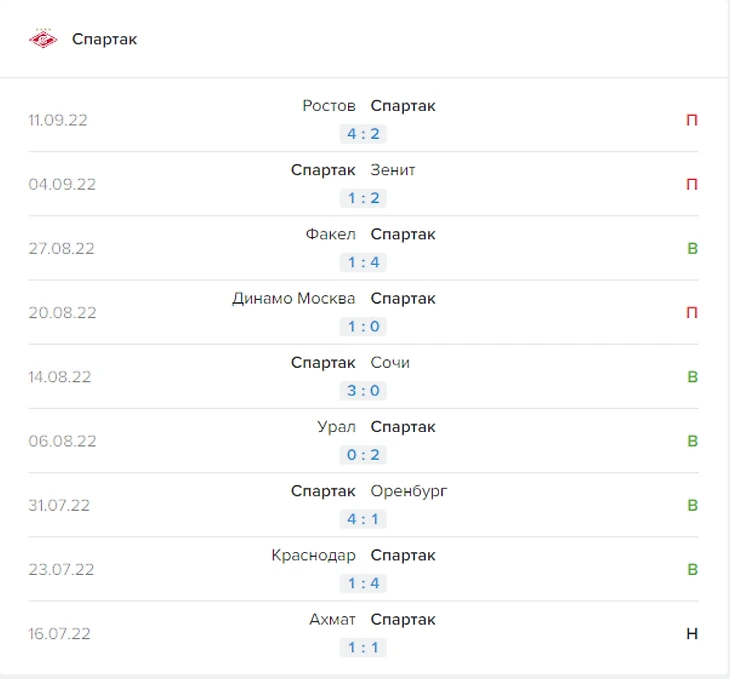
Task: Open the Динамо Москва team link
Action: click(x=294, y=299)
